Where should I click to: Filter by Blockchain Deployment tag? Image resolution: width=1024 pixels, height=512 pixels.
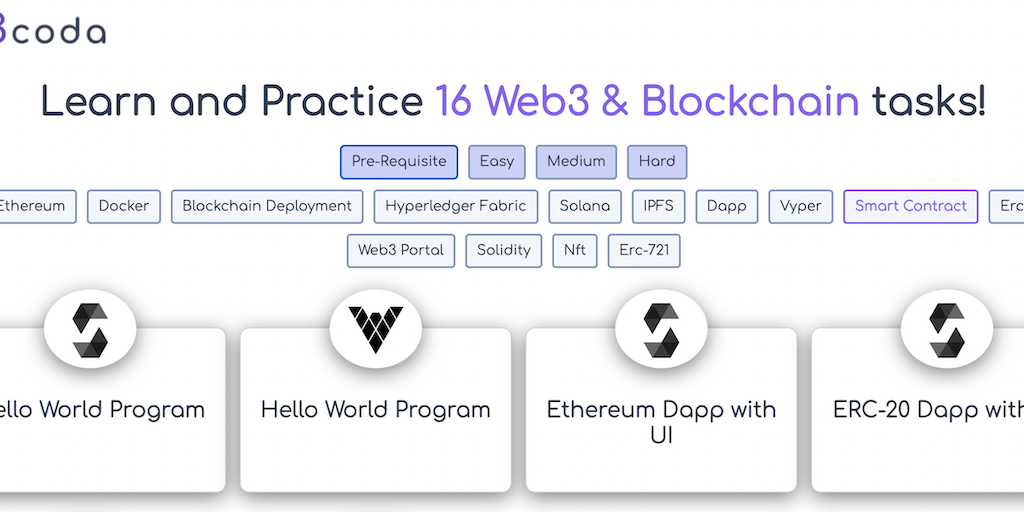[267, 207]
